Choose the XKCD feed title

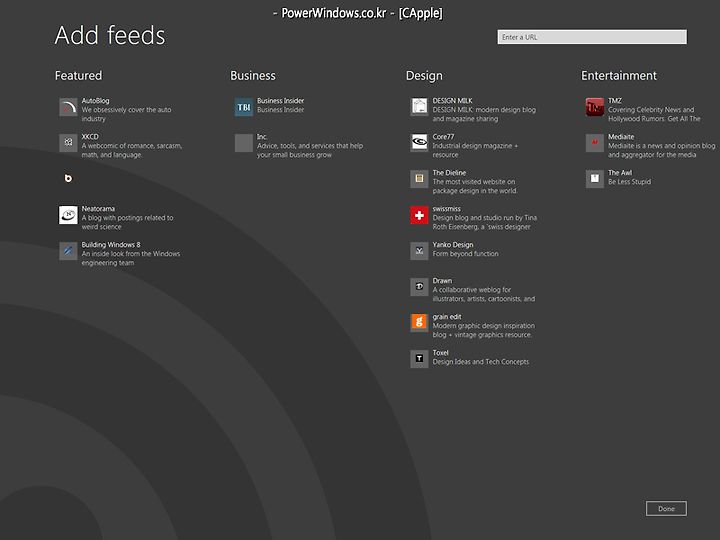[x=90, y=136]
